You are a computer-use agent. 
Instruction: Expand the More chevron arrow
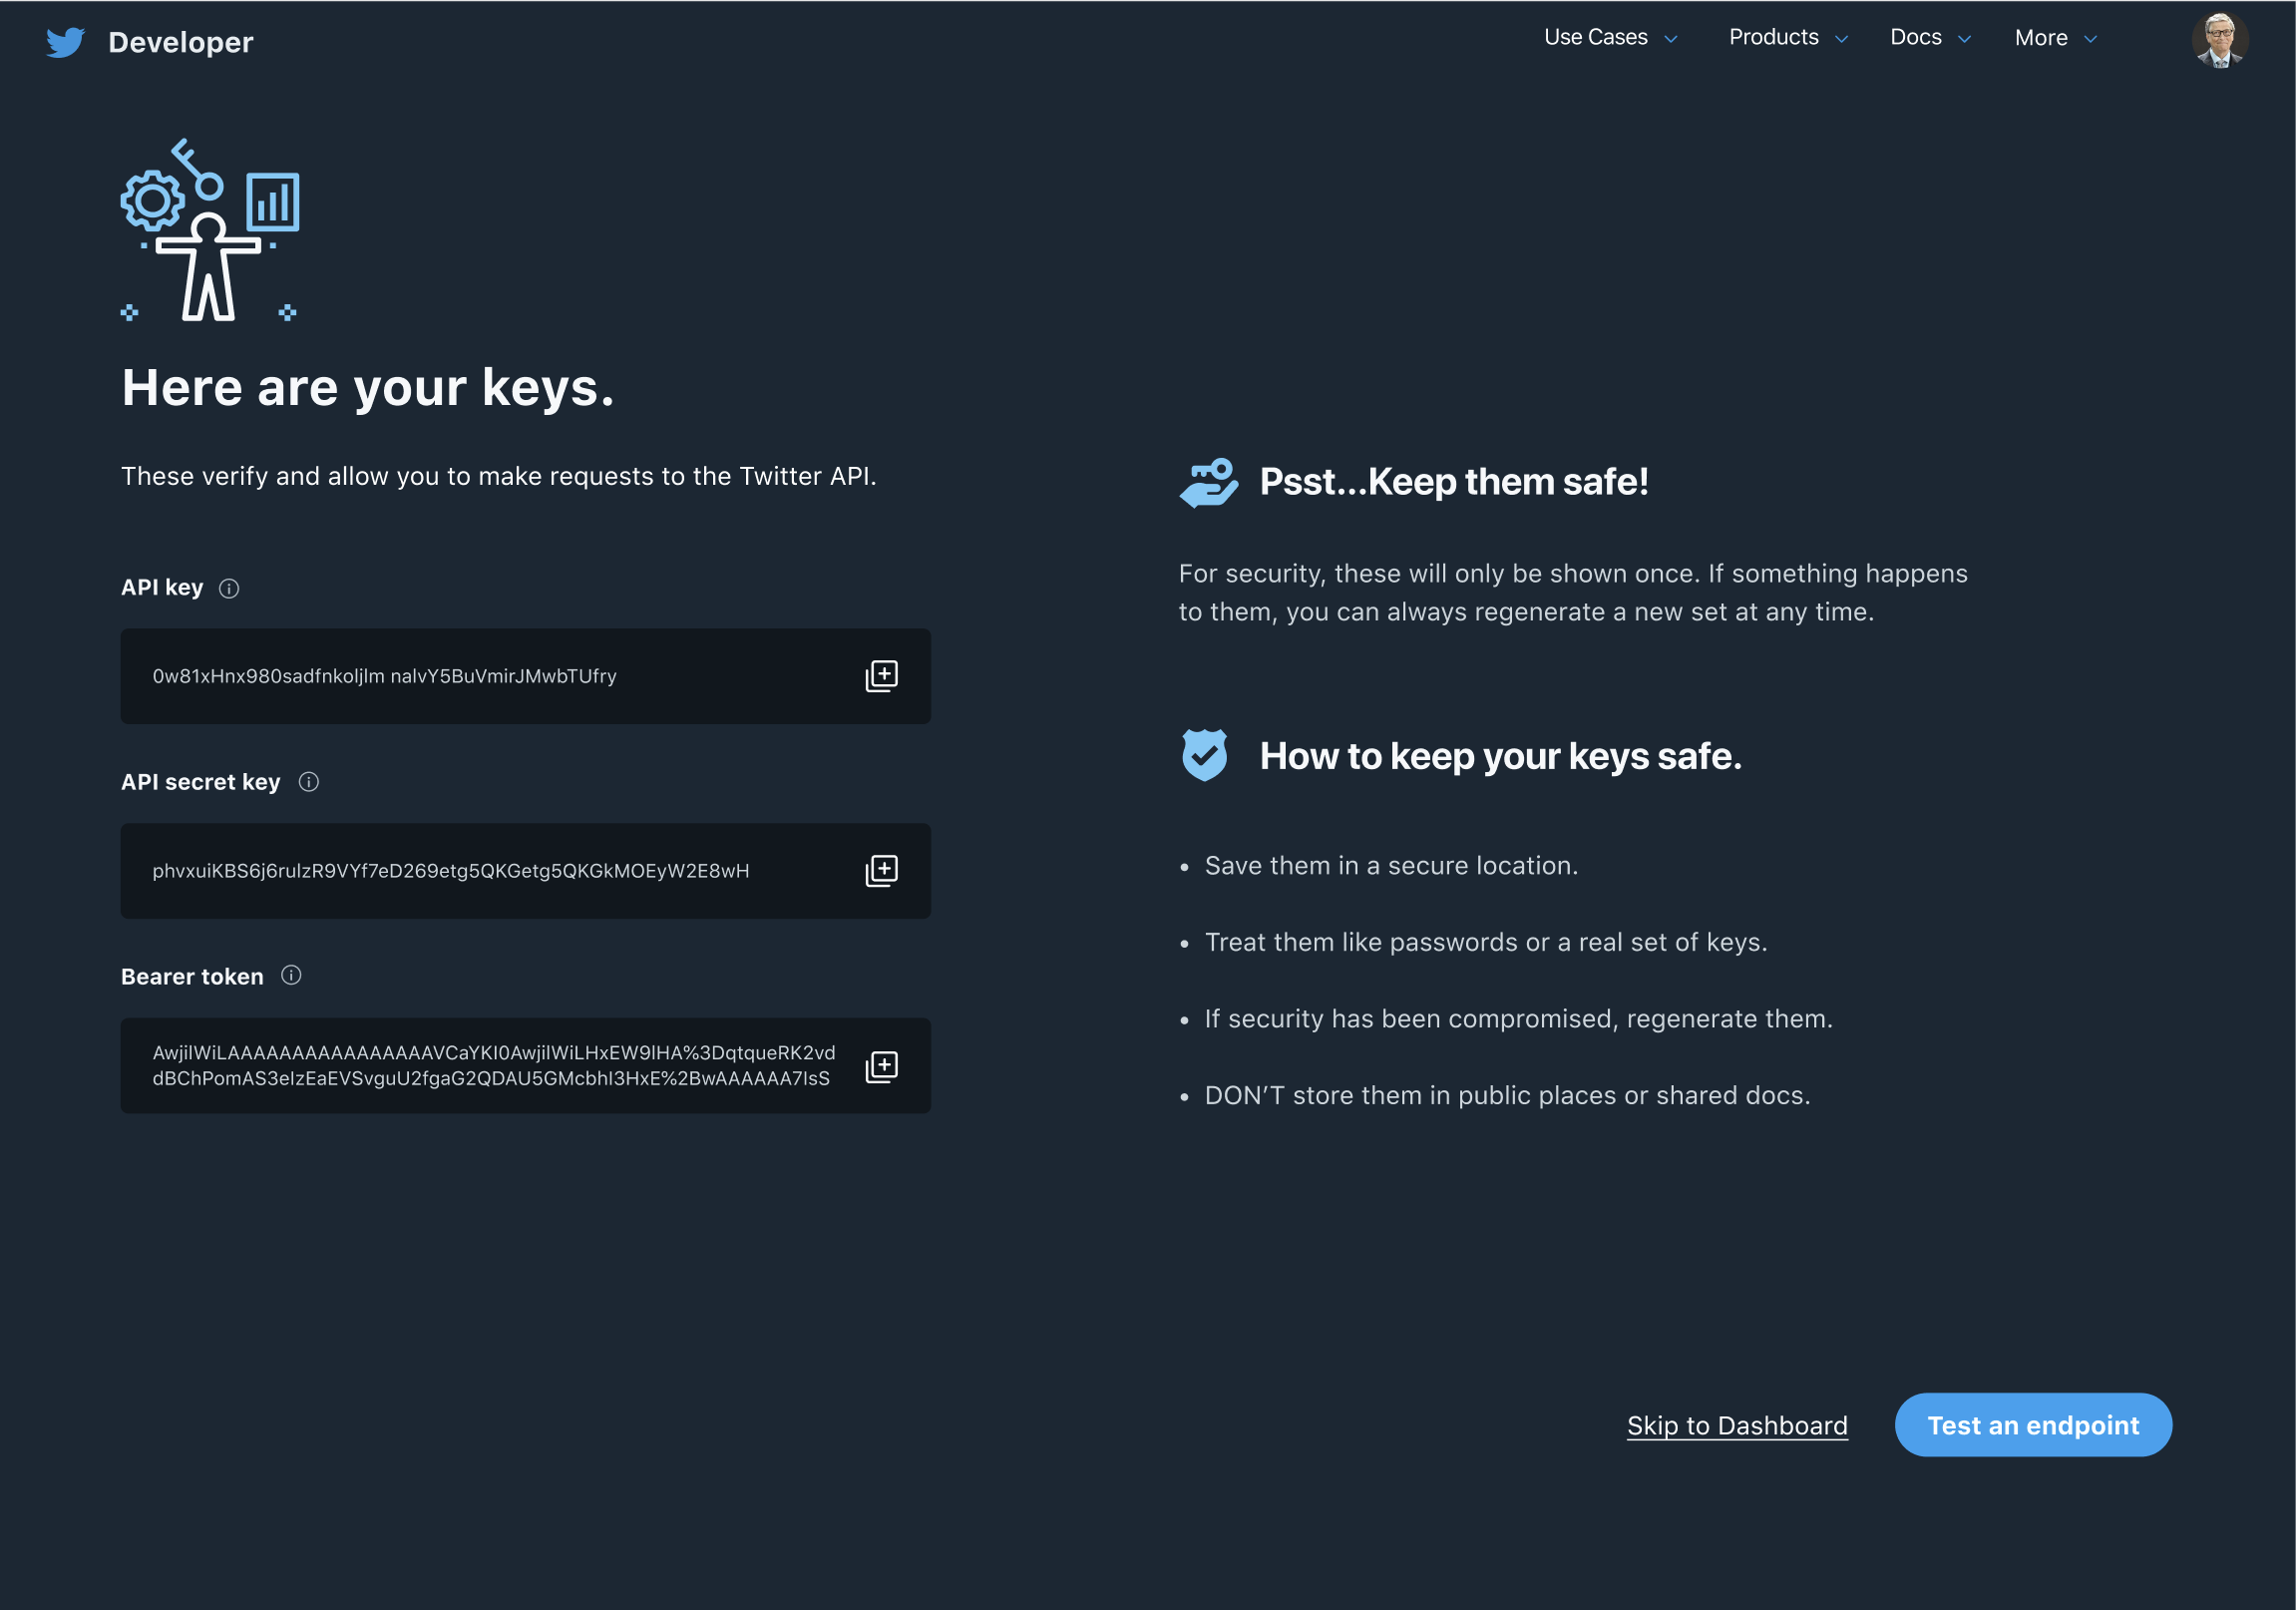point(2090,39)
